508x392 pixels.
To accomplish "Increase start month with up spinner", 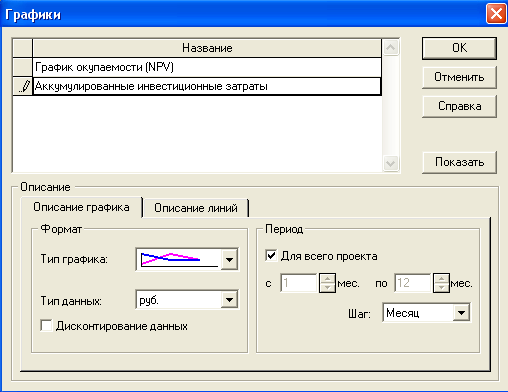I will (x=327, y=279).
